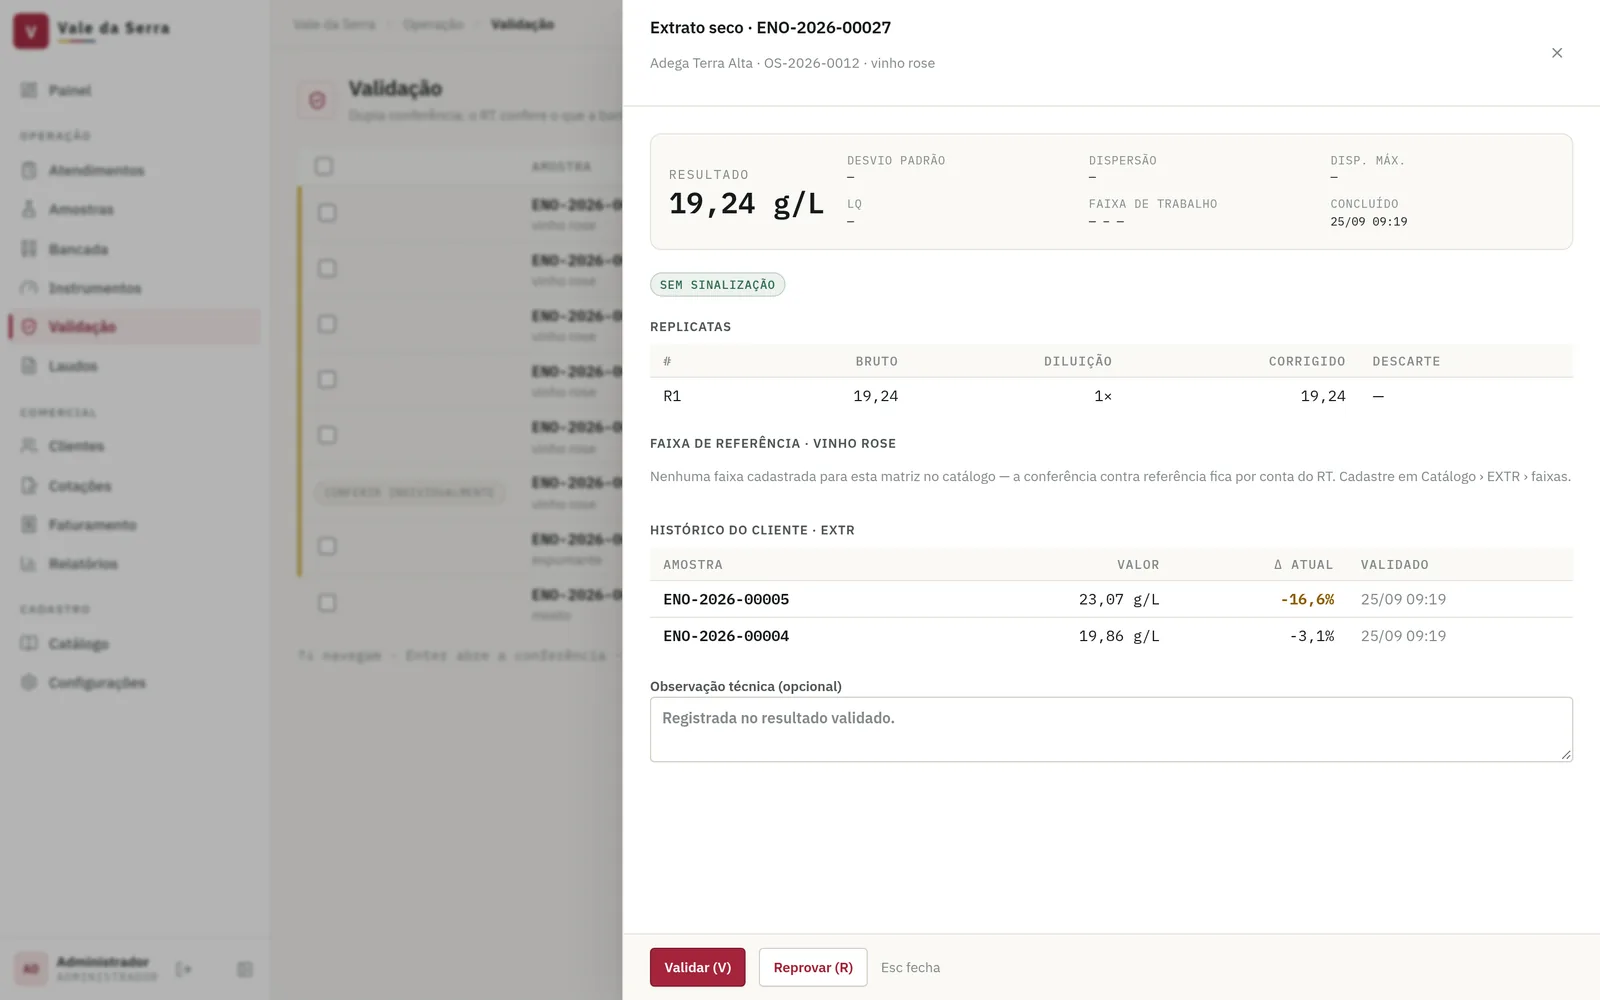Close the Extrato seco detail panel
Viewport: 1600px width, 1000px height.
point(1557,53)
